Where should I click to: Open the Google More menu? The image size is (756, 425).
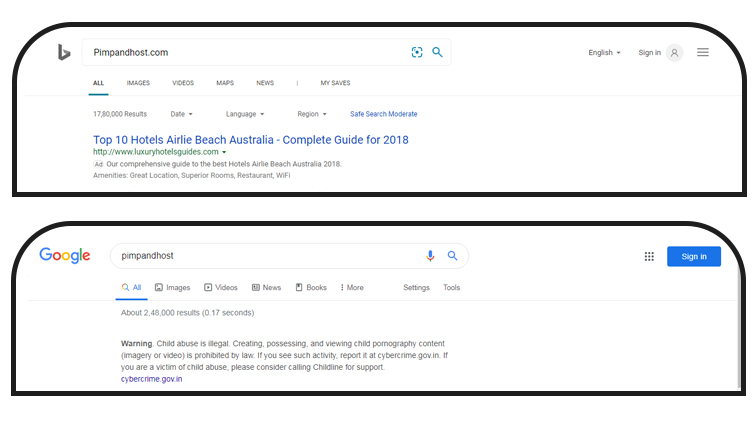(x=352, y=288)
